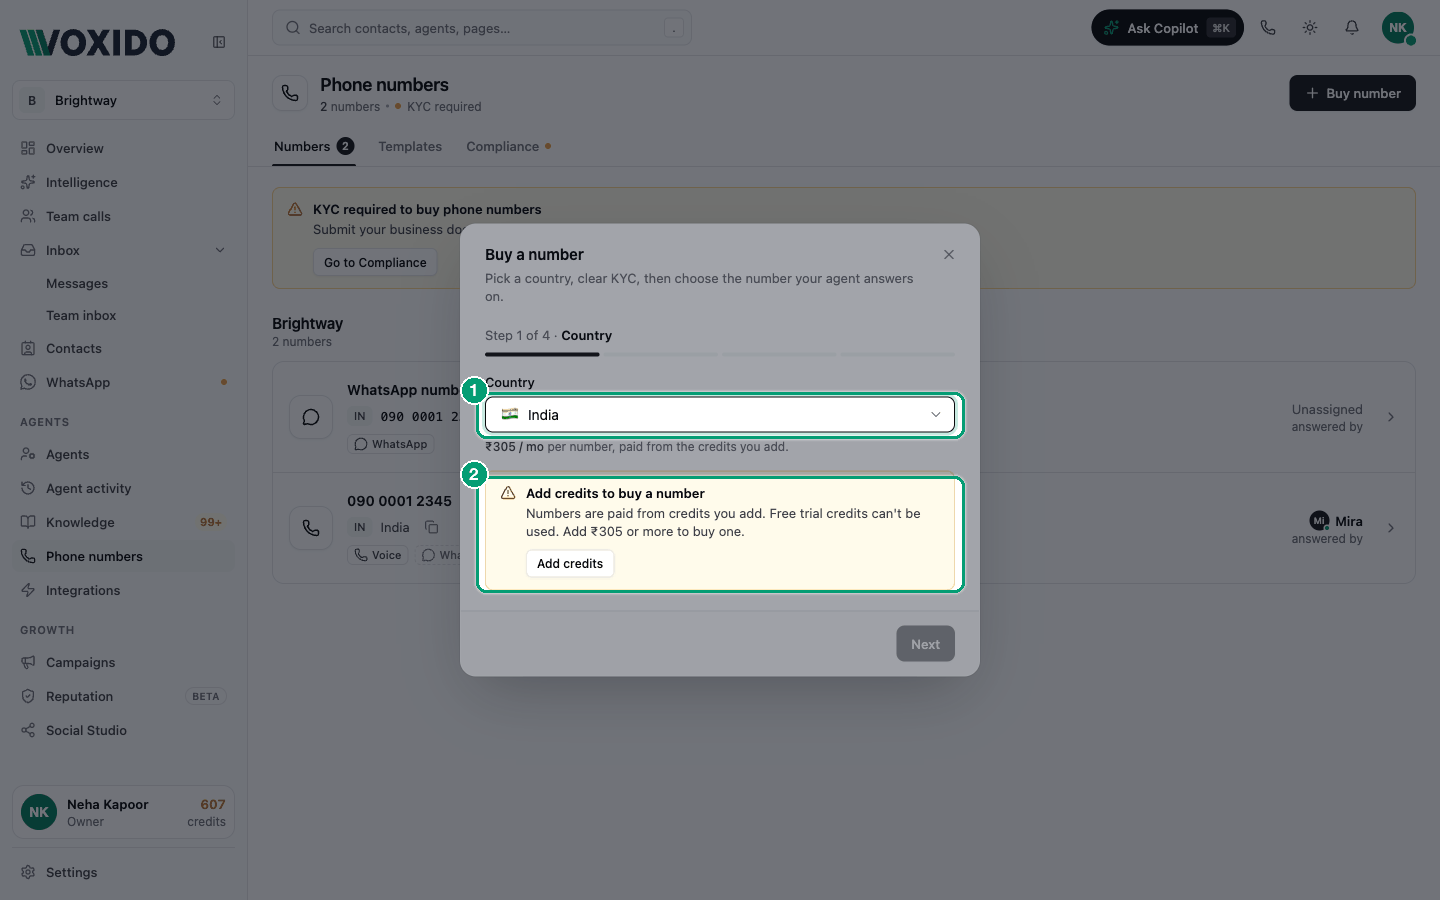Collapse the sidebar panel icon
The width and height of the screenshot is (1440, 900).
(219, 42)
